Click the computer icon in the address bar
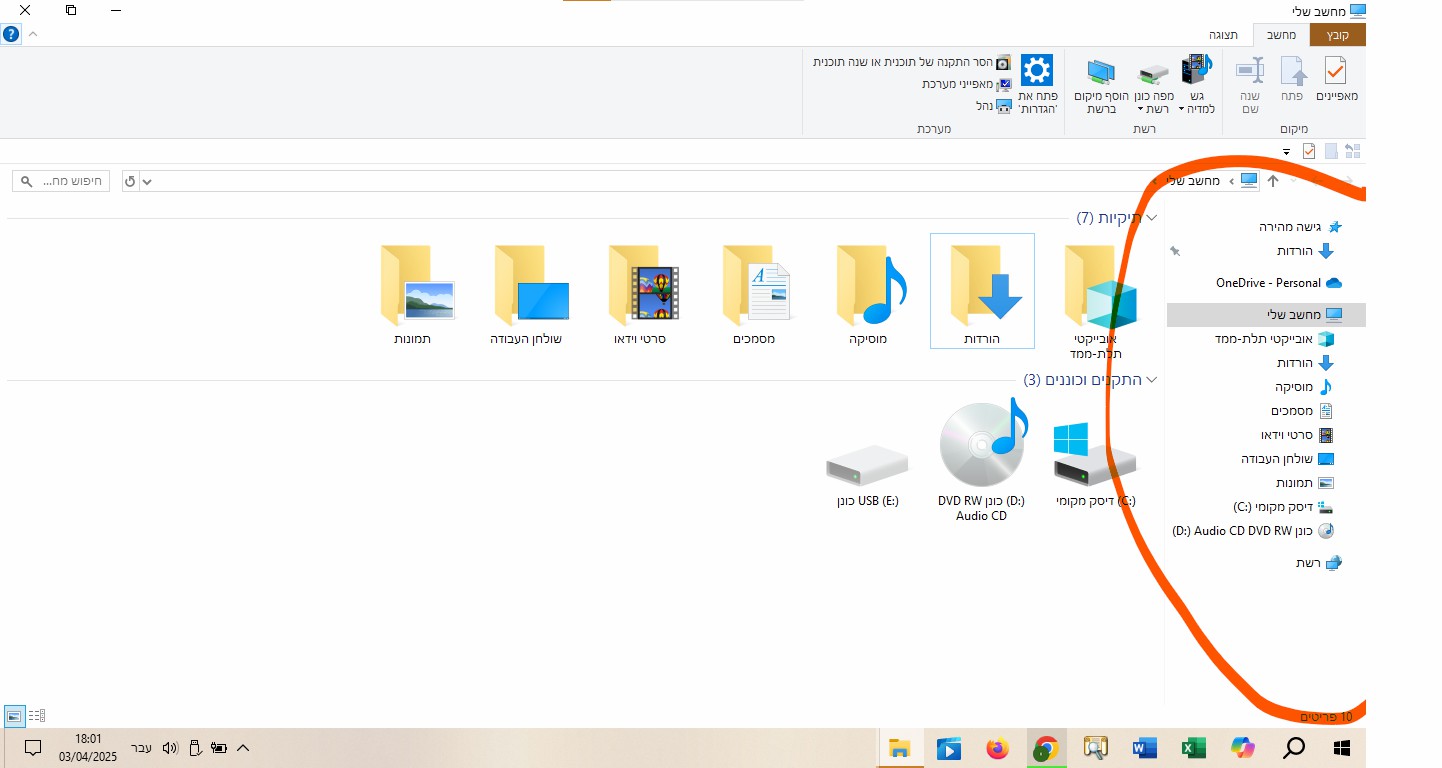The height and width of the screenshot is (768, 1442). (x=1249, y=181)
